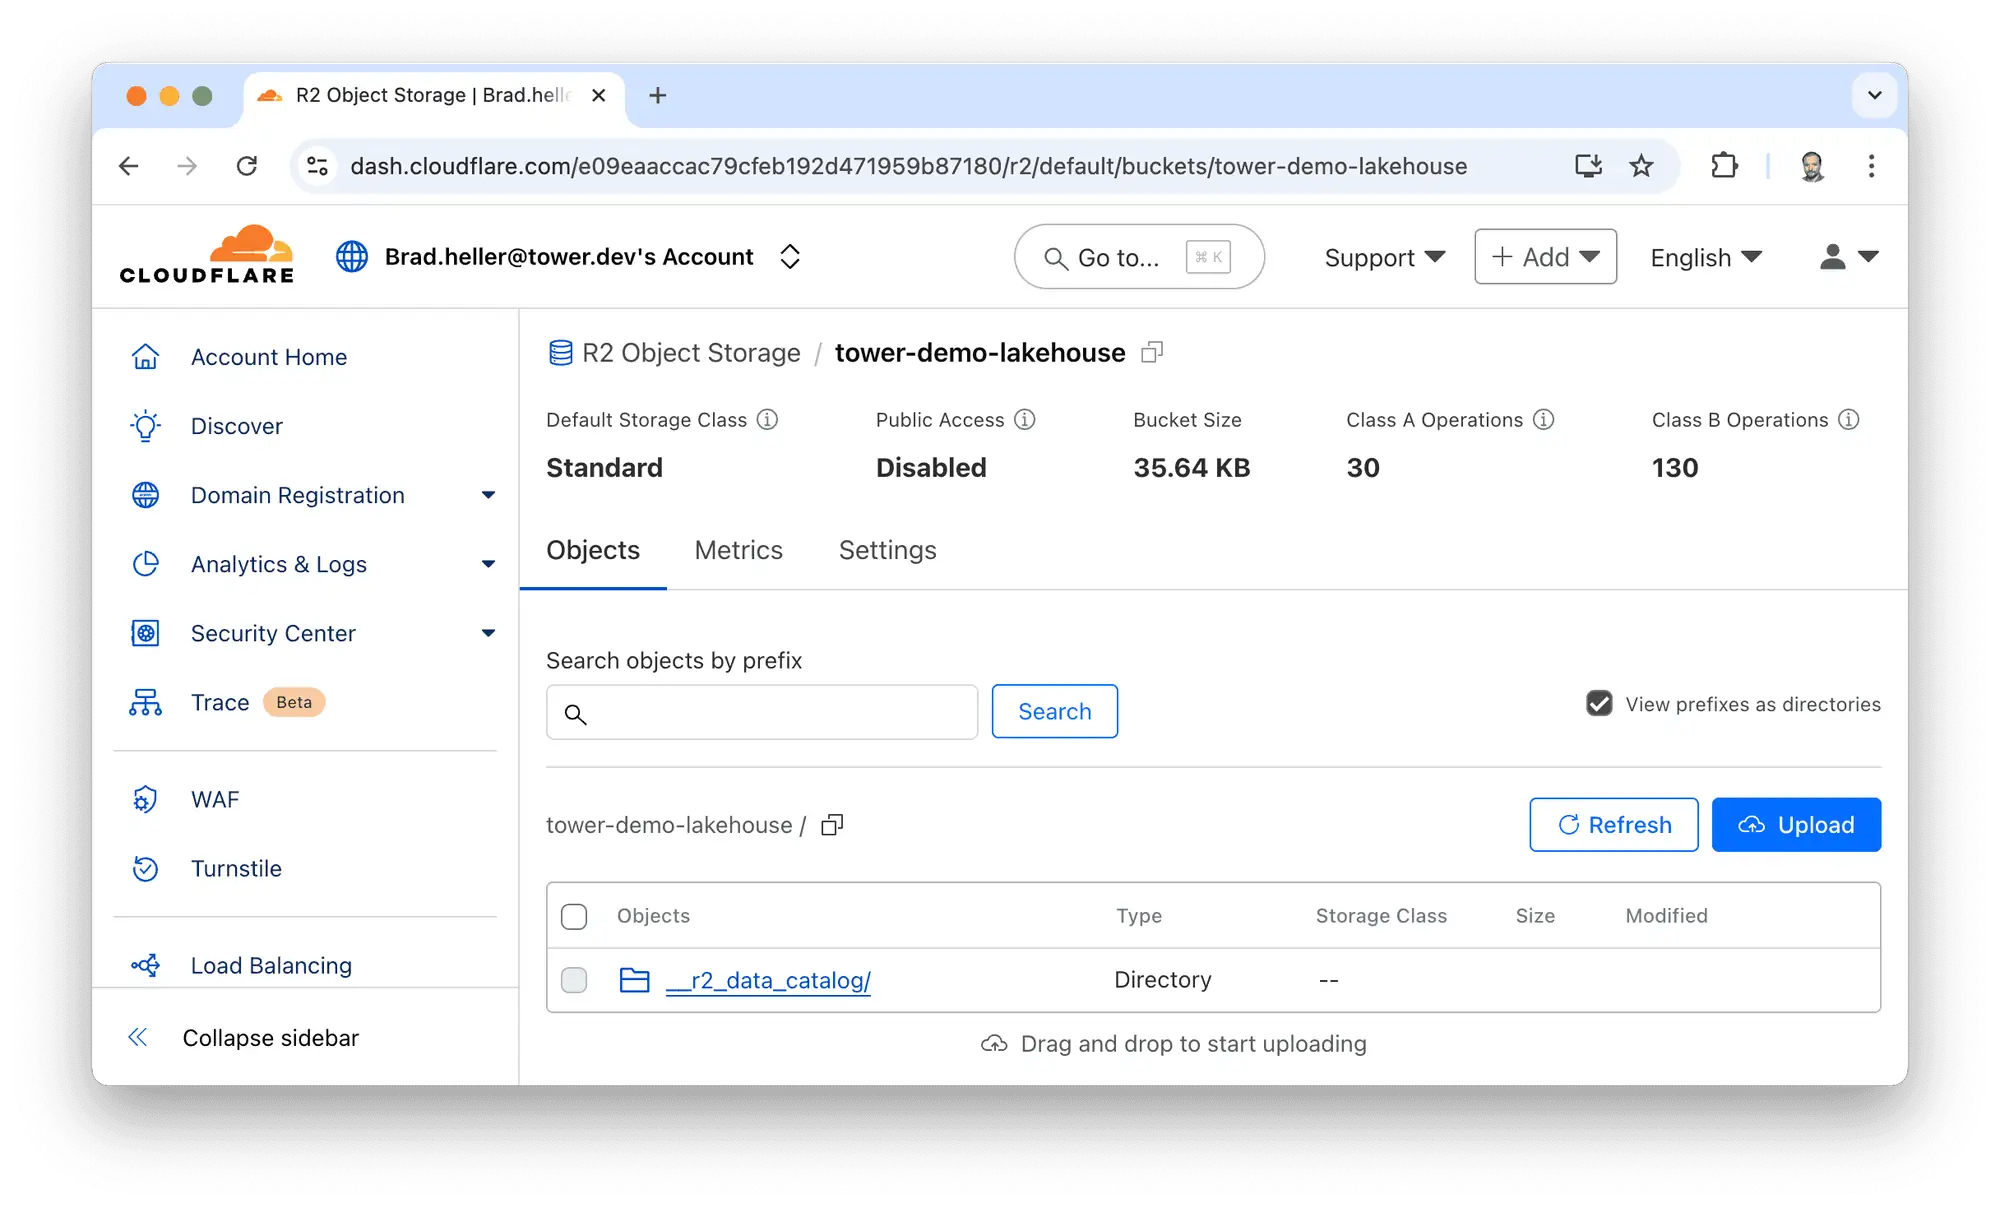Open the Go to... quick search box

click(1139, 257)
